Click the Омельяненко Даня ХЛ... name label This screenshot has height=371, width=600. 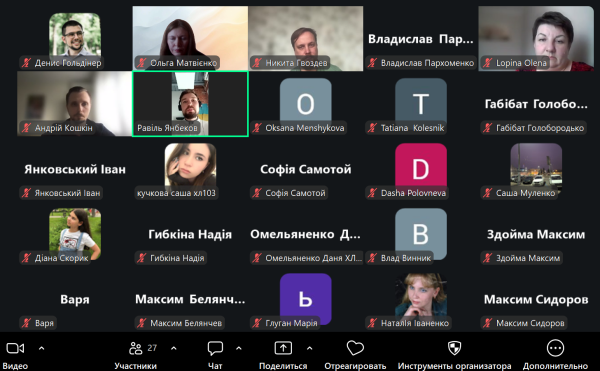coord(313,258)
